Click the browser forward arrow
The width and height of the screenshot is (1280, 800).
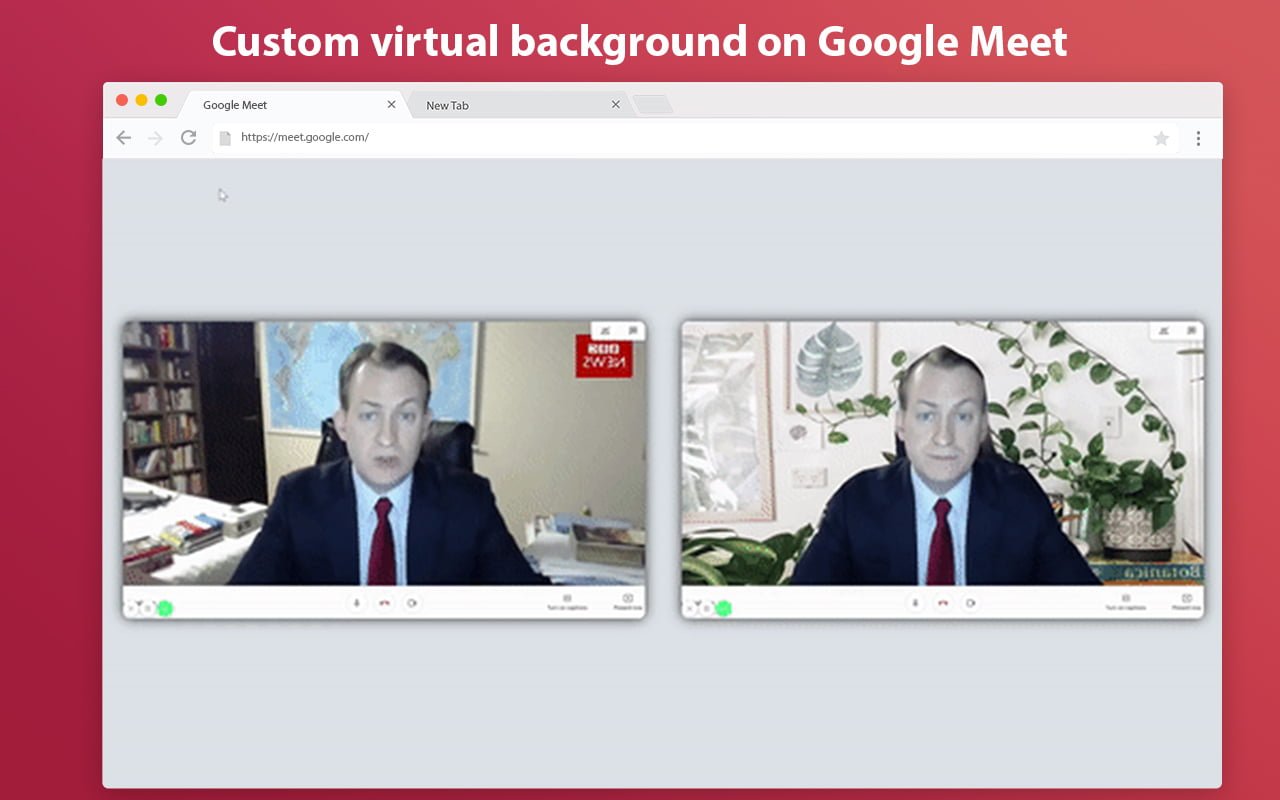155,138
